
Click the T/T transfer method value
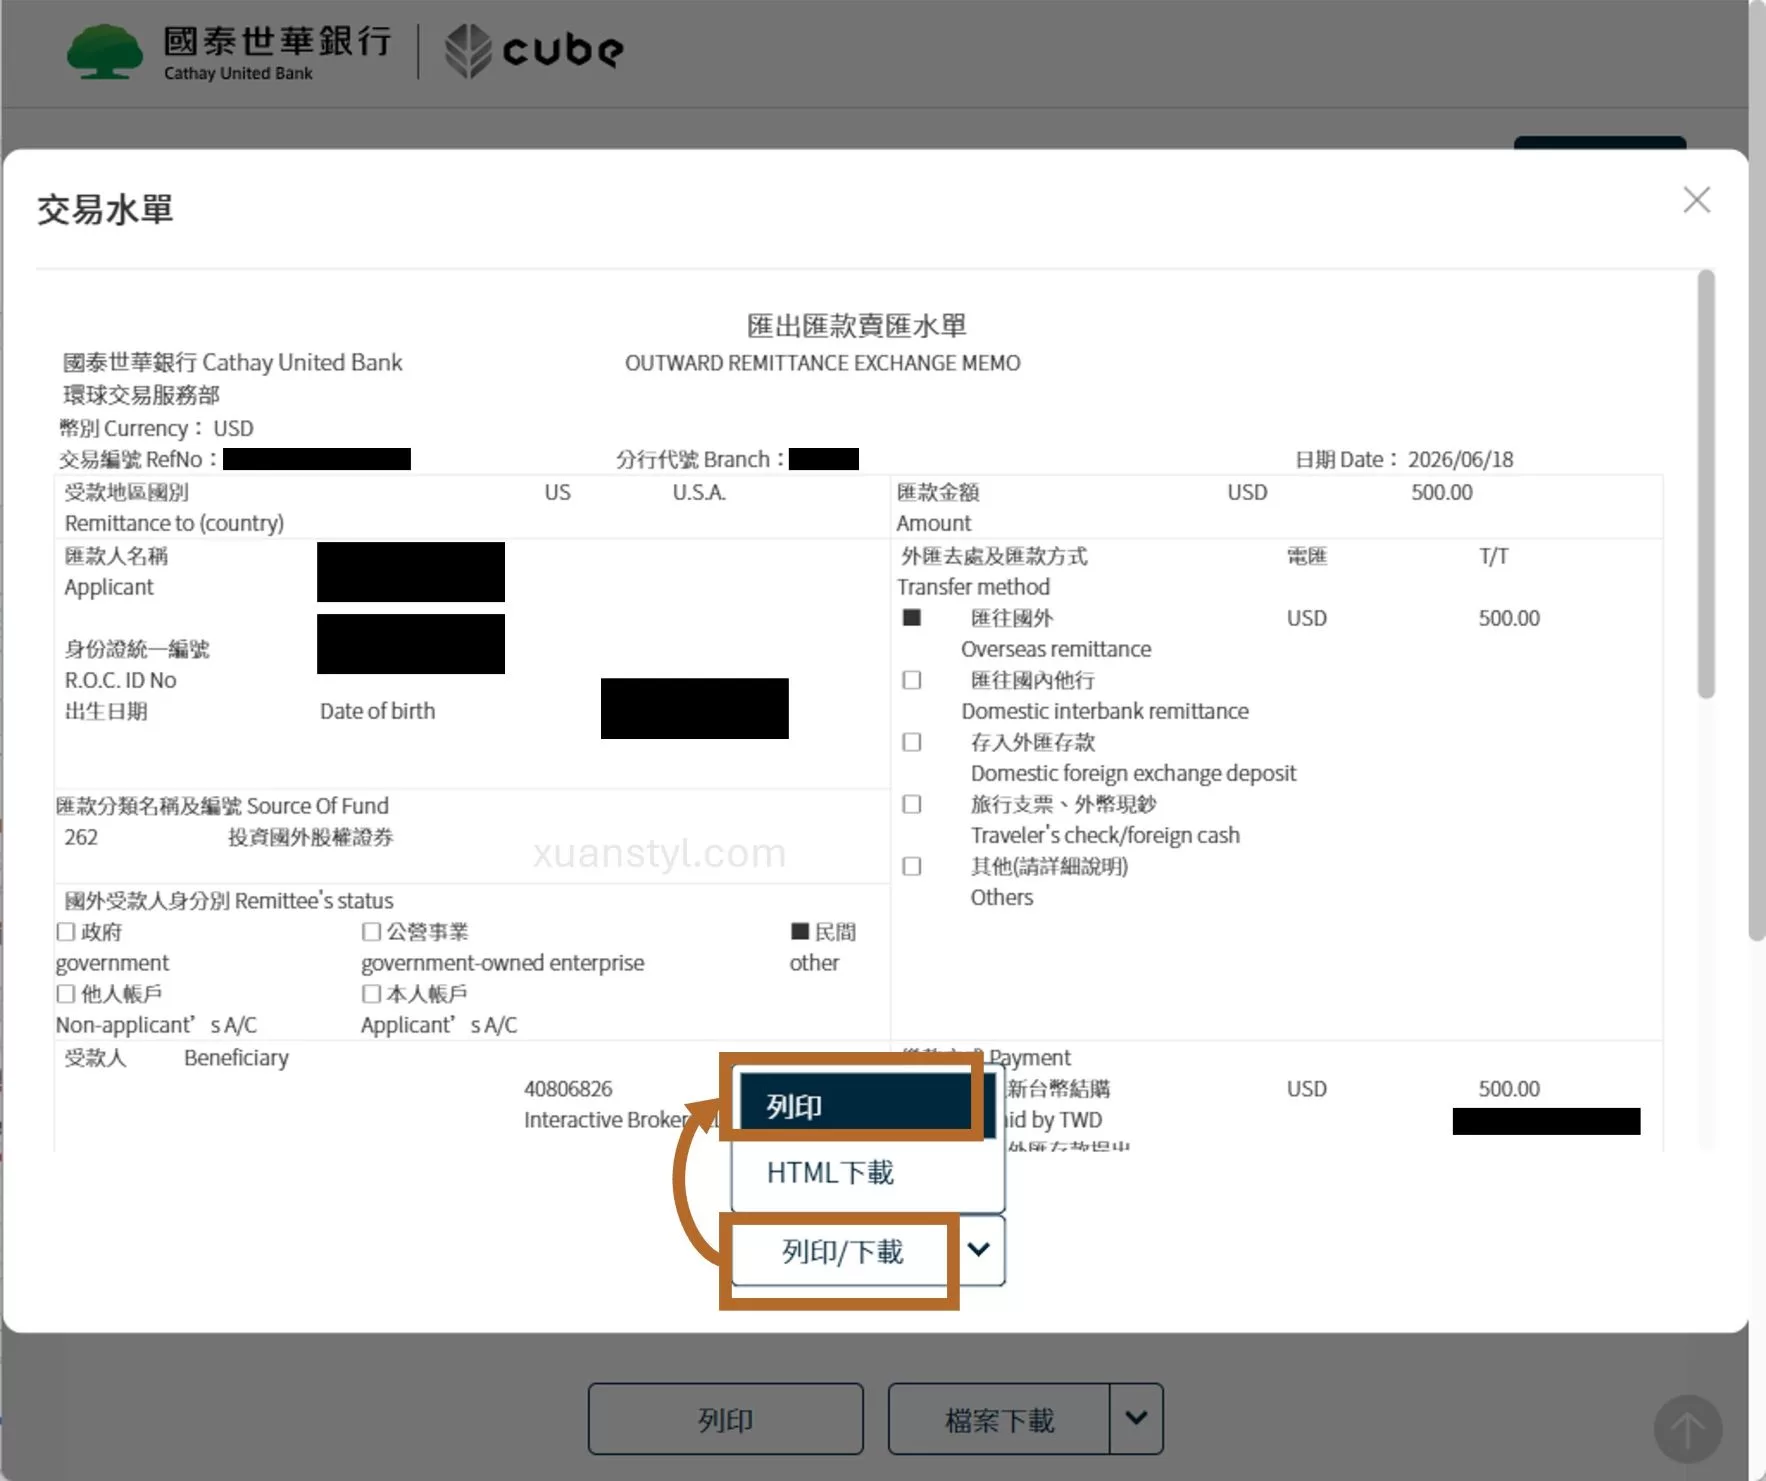[1494, 556]
